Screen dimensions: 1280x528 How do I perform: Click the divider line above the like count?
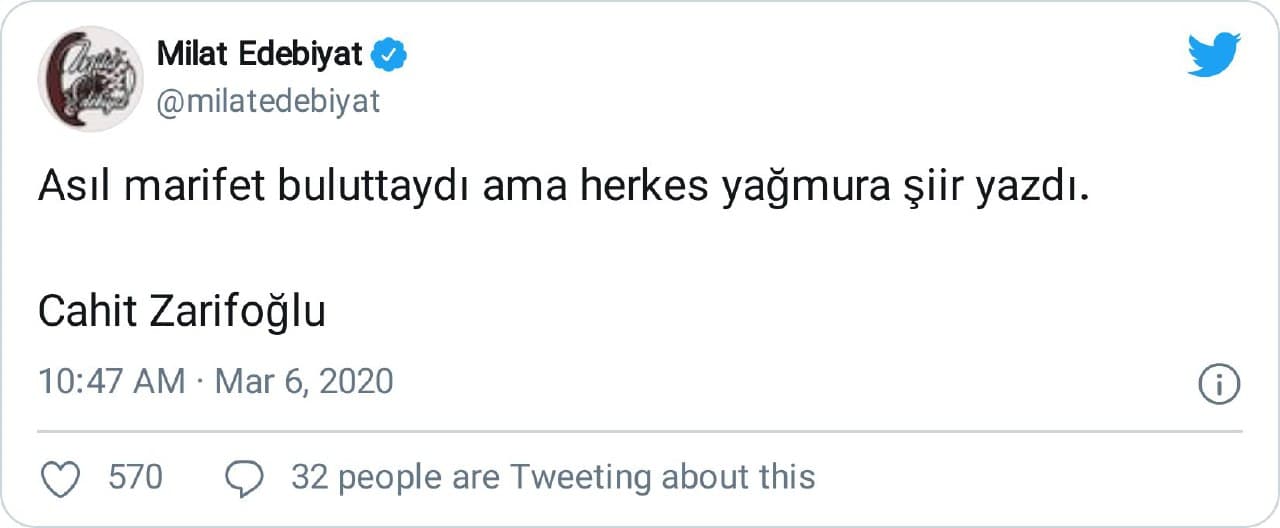tap(640, 431)
